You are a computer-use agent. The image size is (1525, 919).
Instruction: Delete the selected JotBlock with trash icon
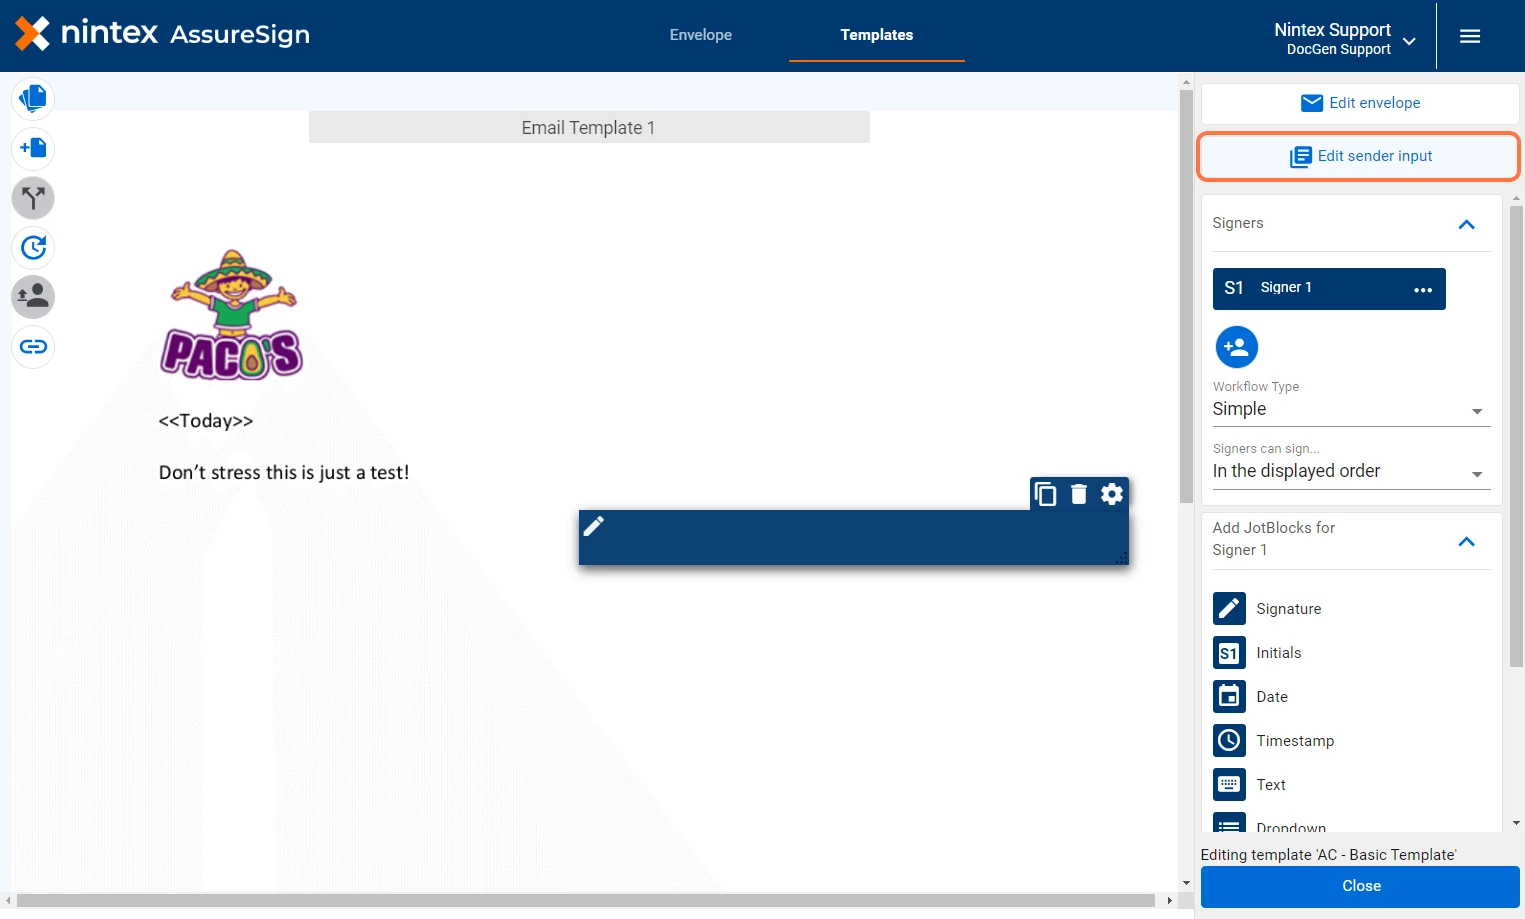click(1079, 494)
